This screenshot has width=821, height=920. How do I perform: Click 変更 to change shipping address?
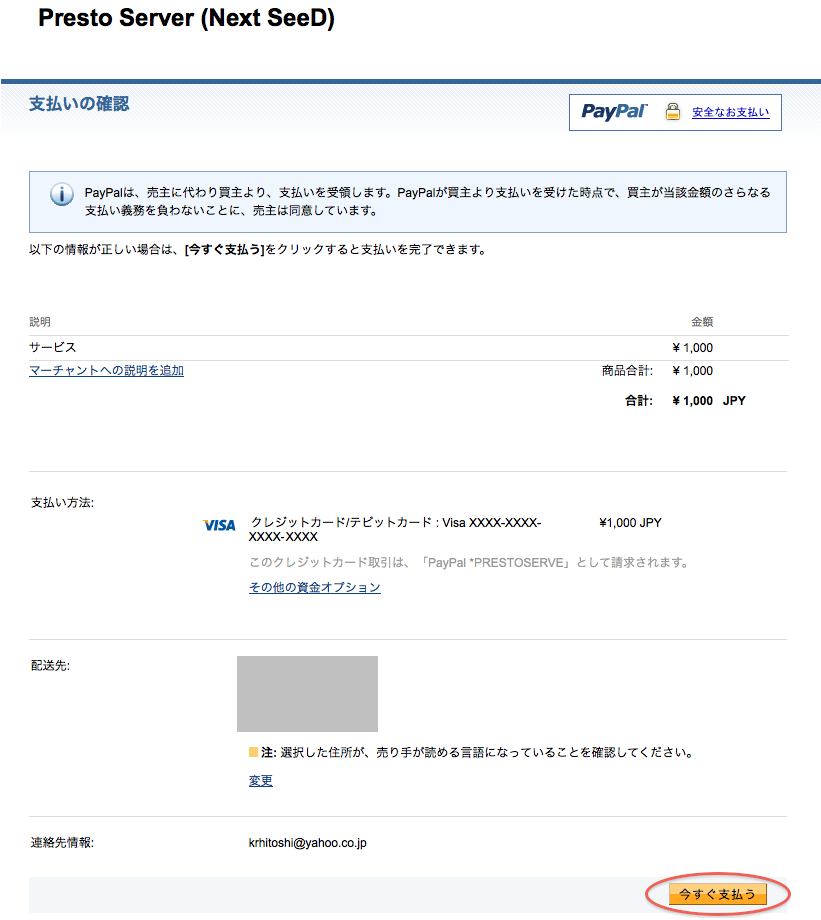click(261, 781)
